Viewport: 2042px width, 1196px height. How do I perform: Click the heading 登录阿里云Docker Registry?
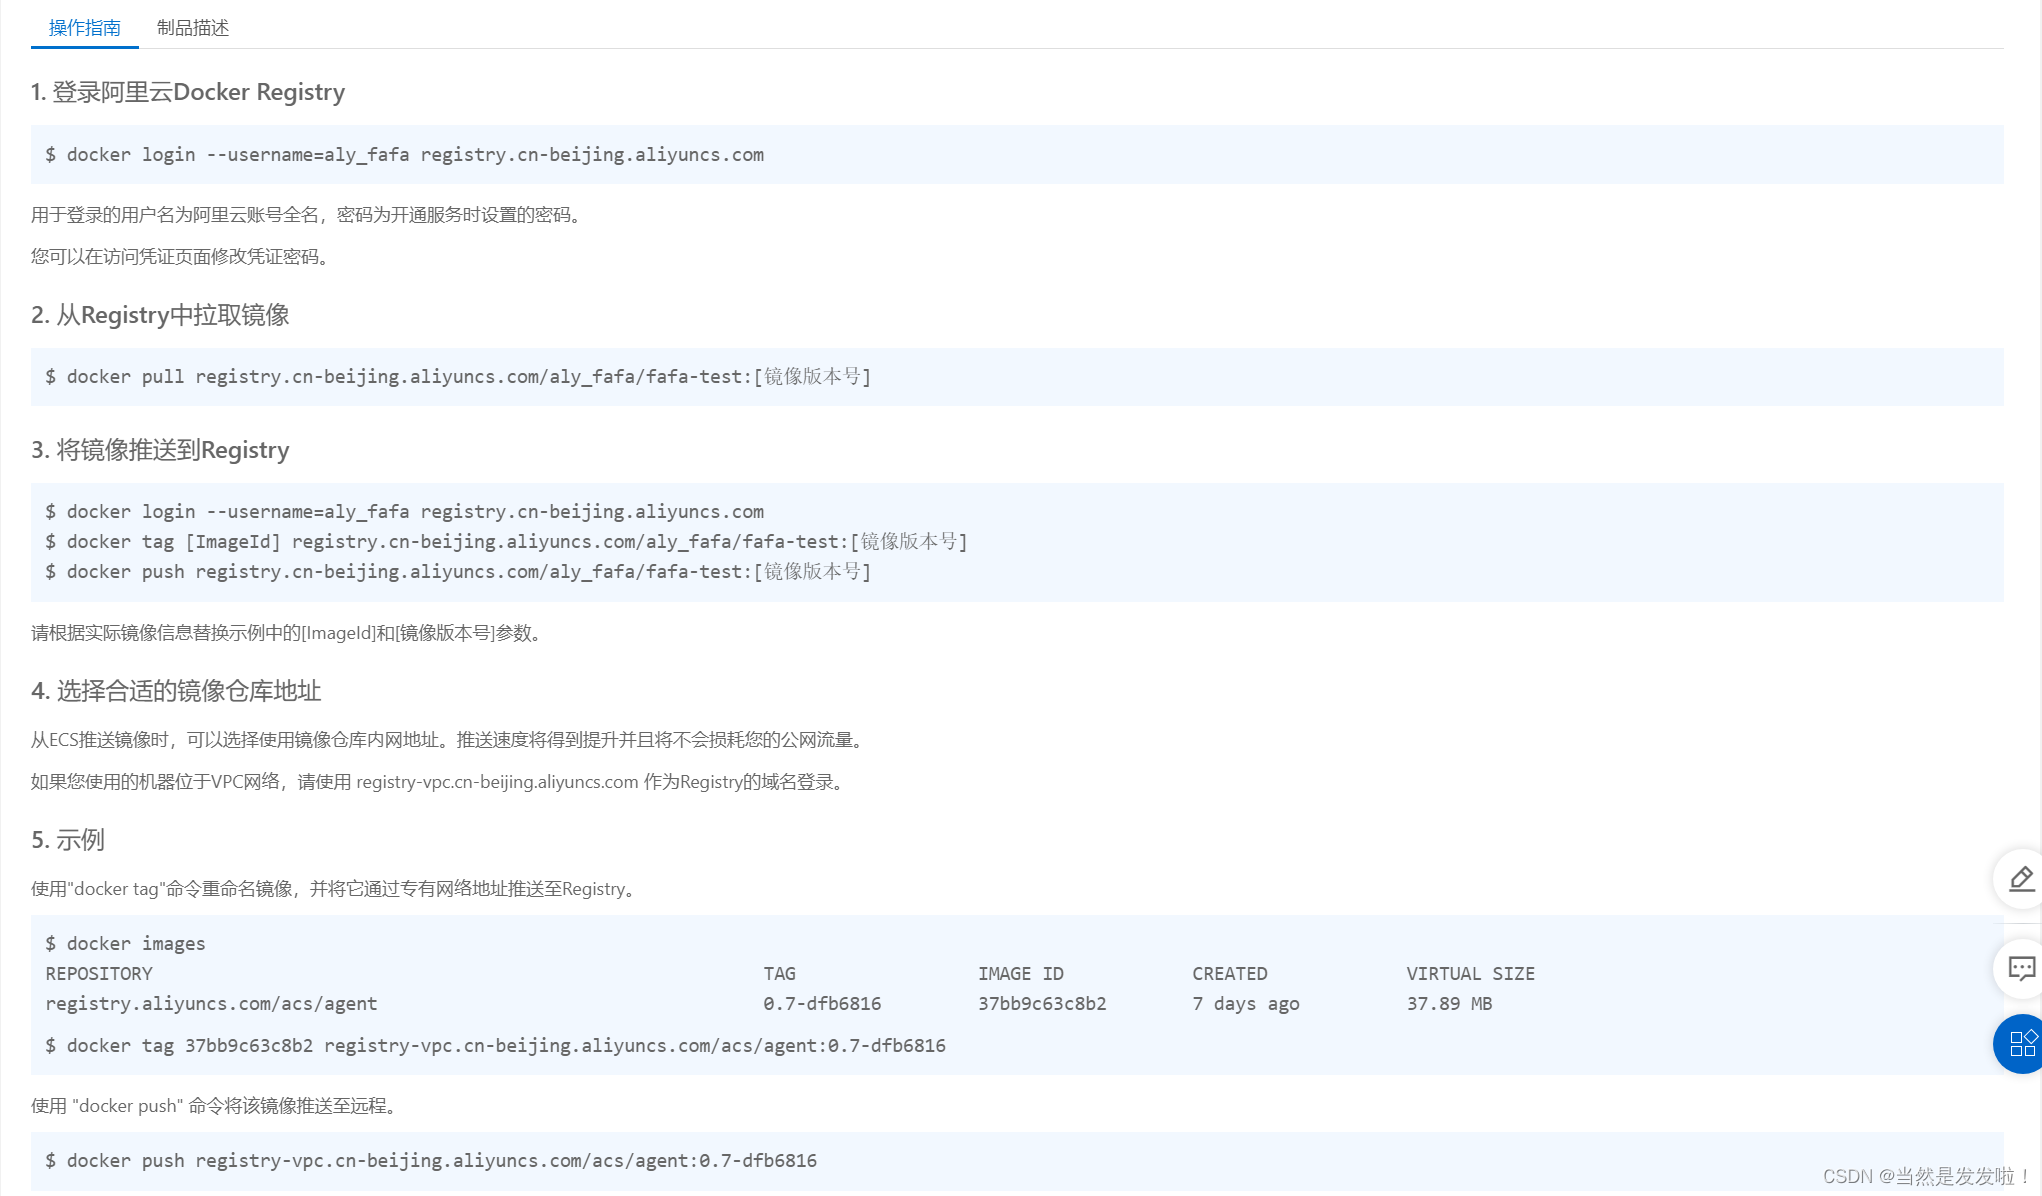tap(188, 92)
